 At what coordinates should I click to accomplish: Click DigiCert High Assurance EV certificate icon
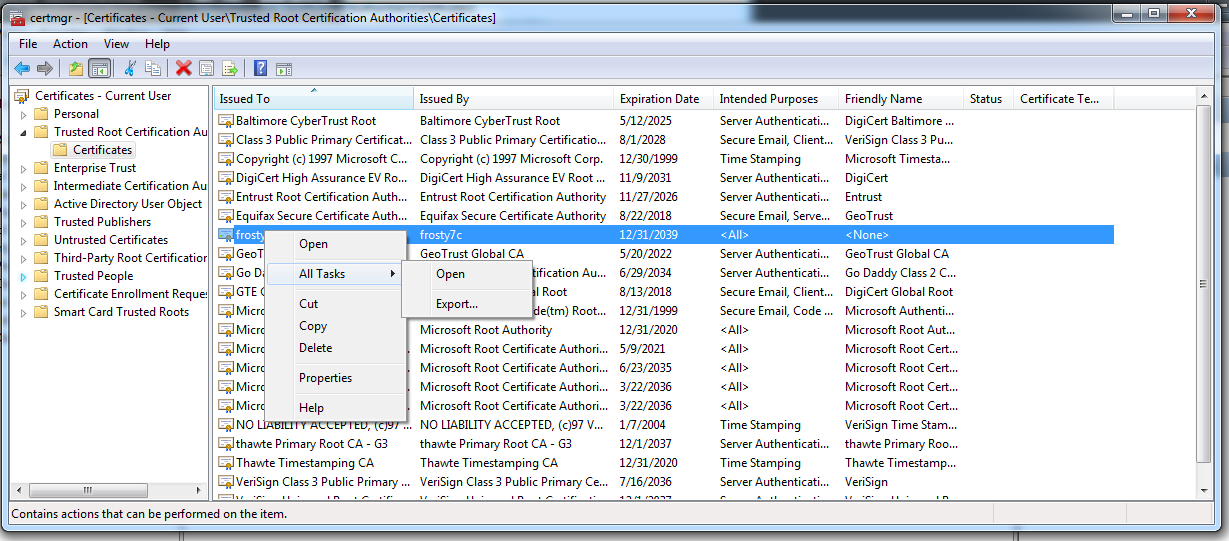(x=226, y=178)
